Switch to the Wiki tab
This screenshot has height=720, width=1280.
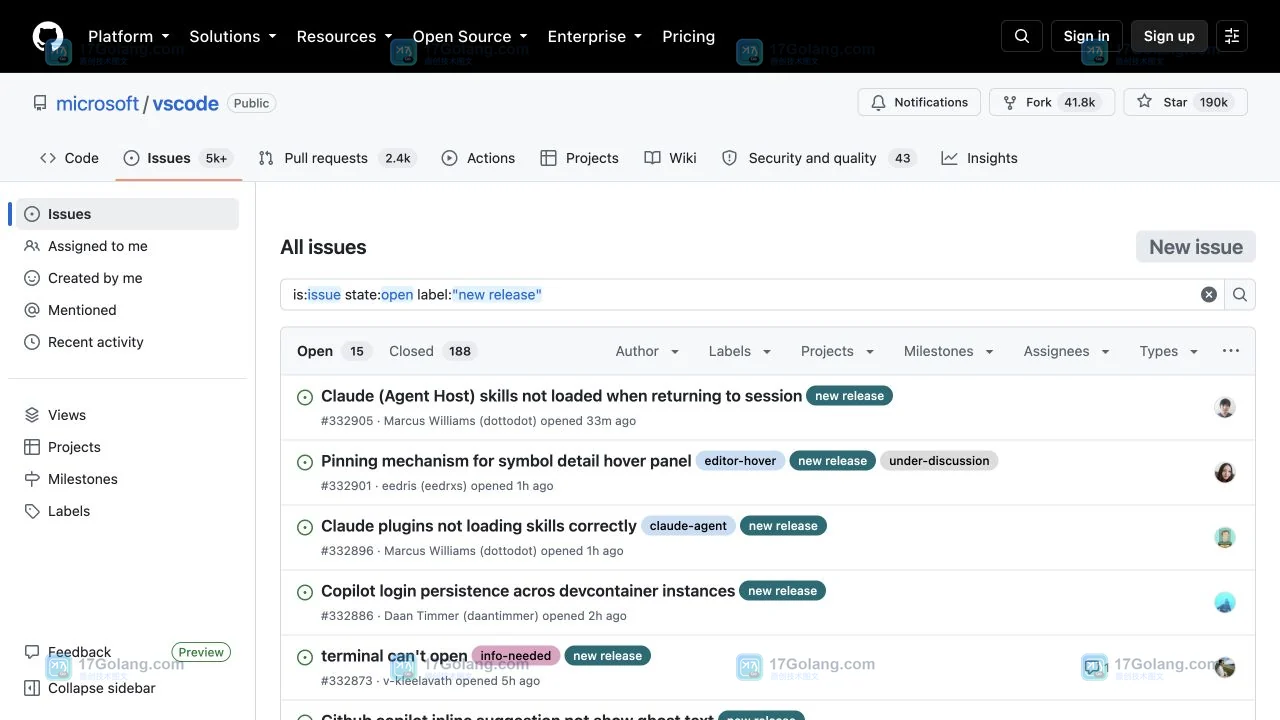click(x=671, y=158)
